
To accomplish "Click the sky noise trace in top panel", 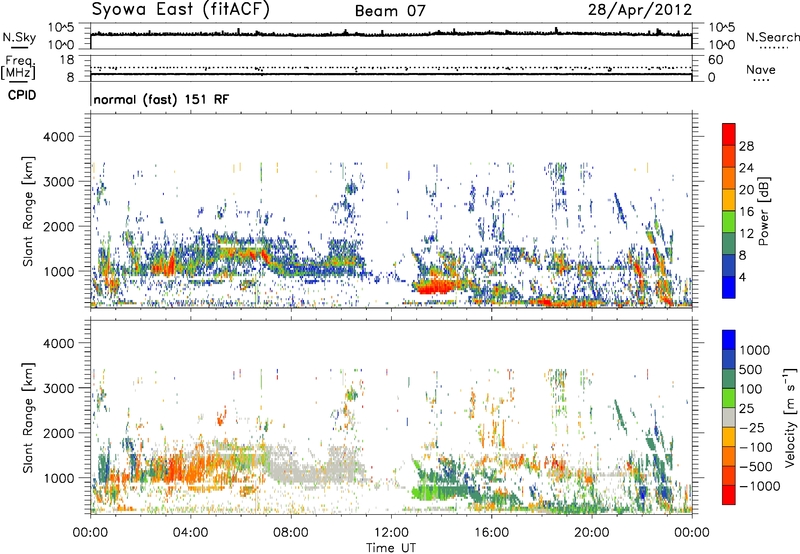I will point(391,34).
